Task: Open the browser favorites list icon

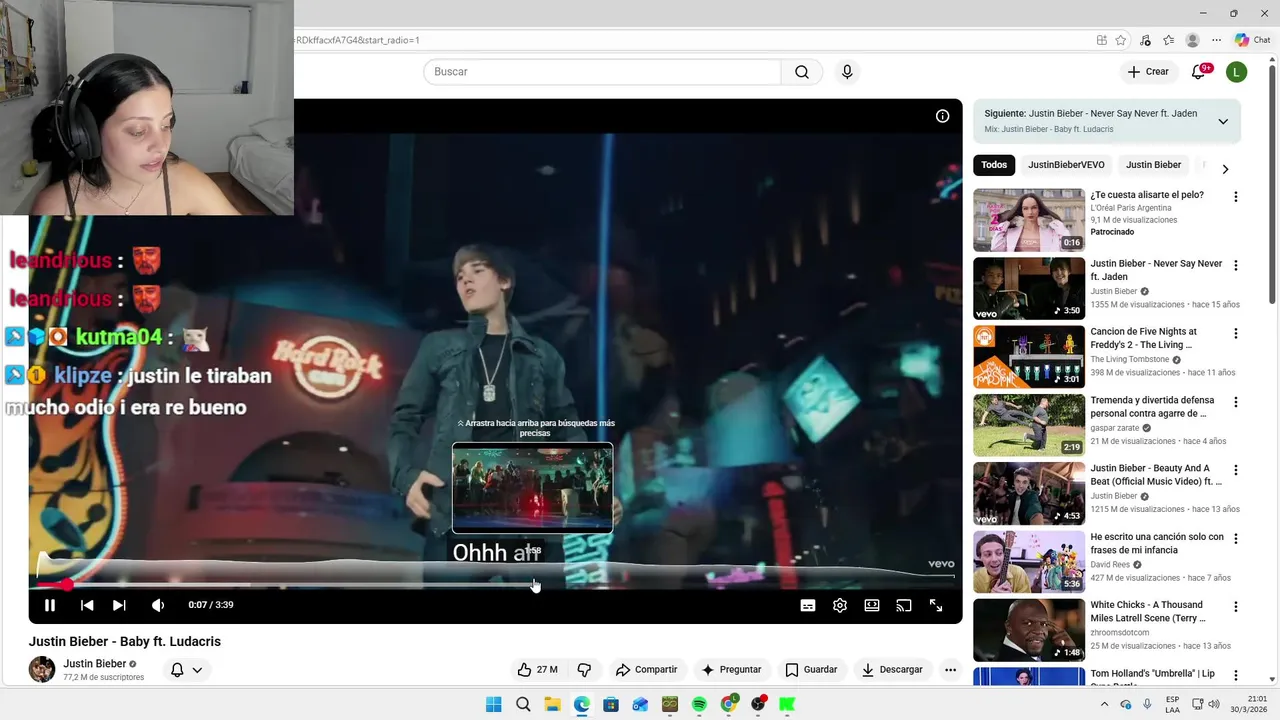Action: (x=1168, y=40)
